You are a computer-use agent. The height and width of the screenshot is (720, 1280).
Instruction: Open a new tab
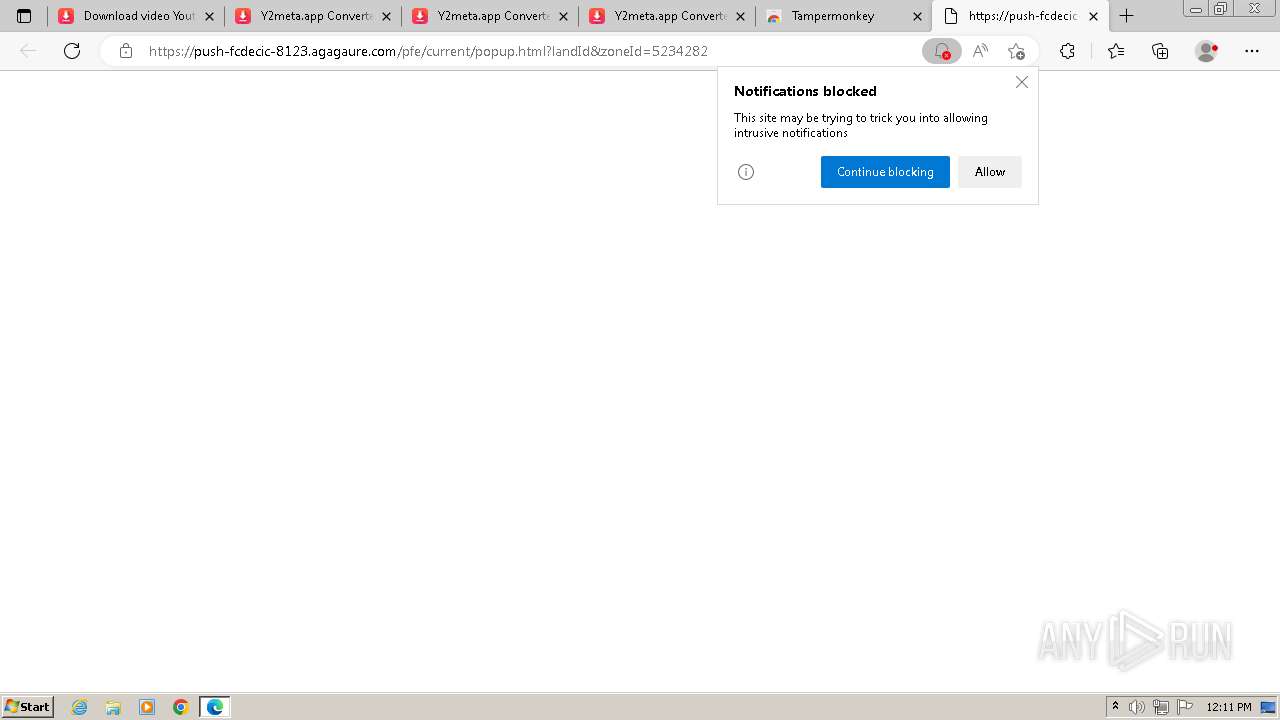pos(1127,16)
